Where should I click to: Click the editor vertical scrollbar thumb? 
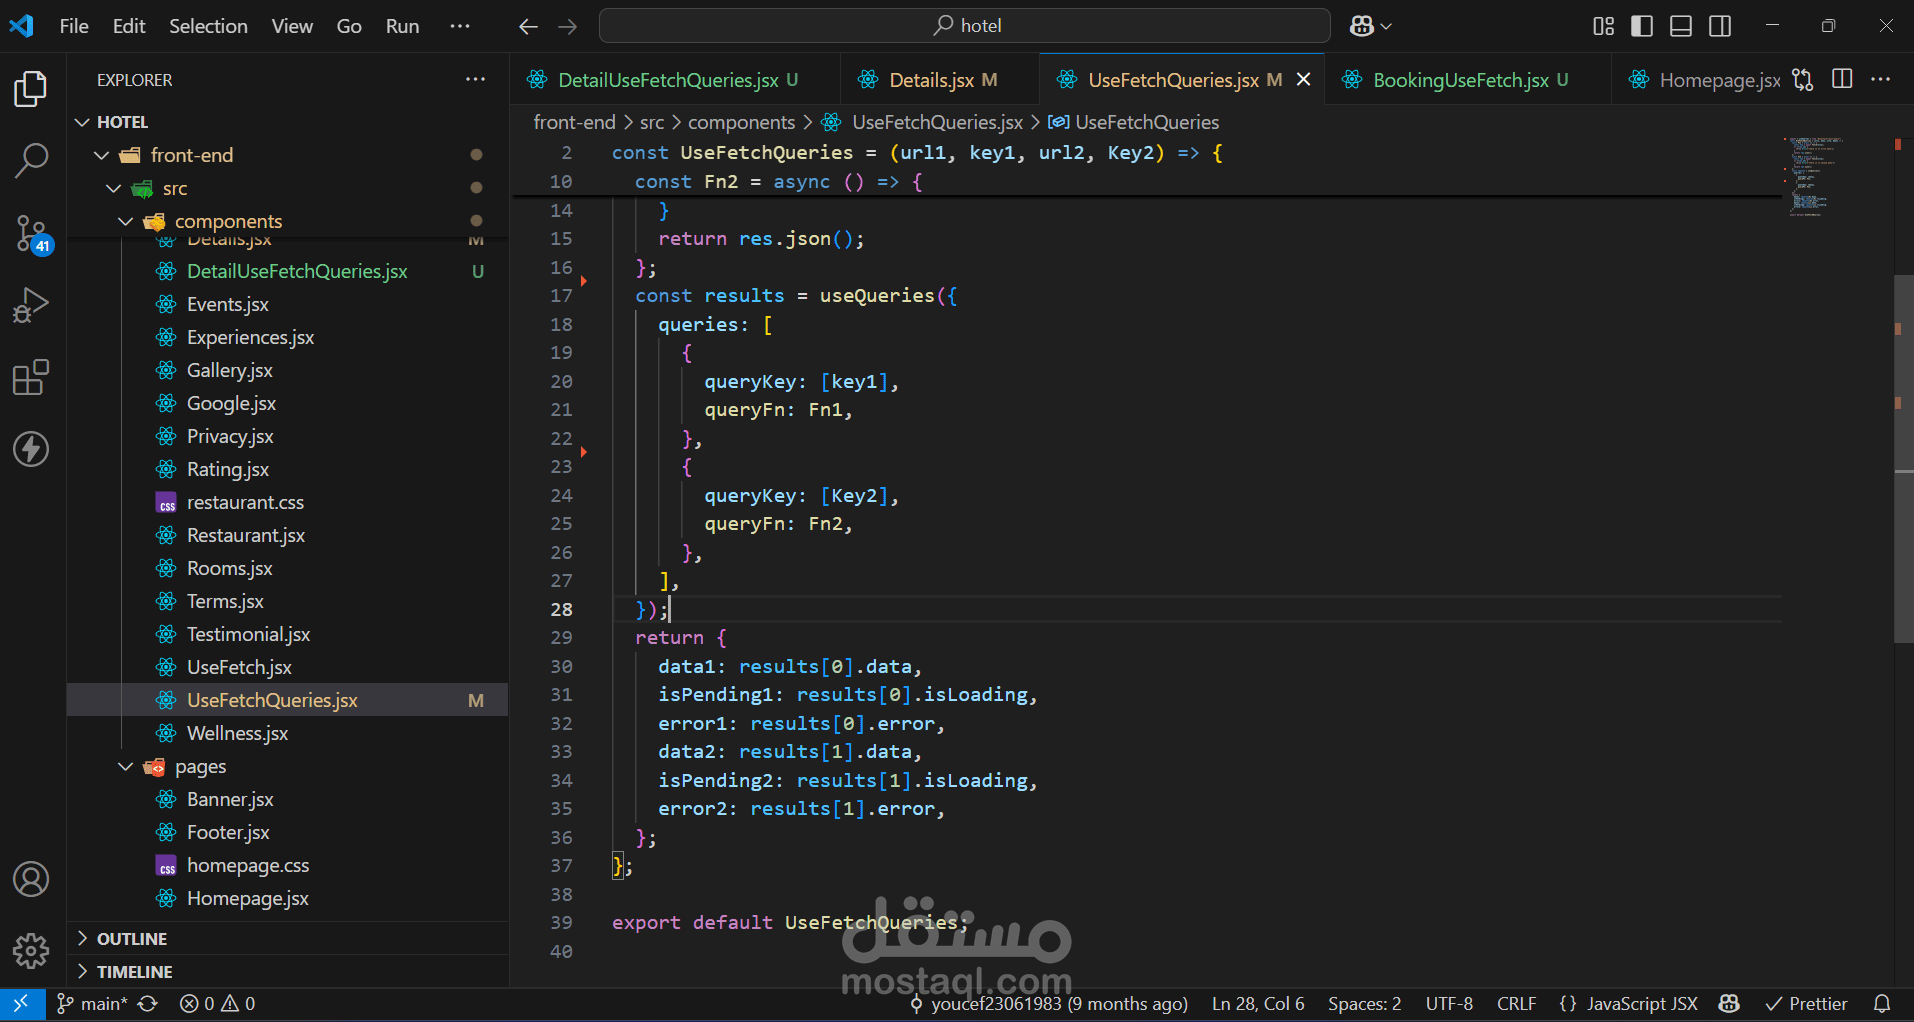tap(1903, 458)
